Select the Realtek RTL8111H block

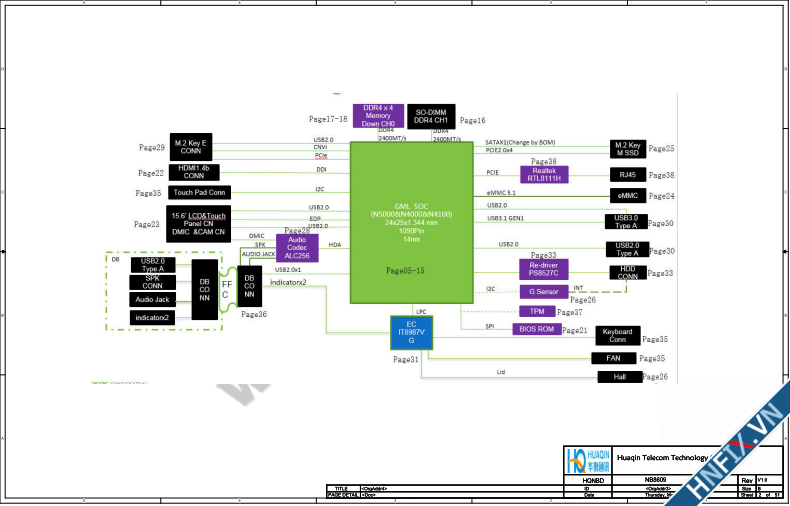point(543,174)
